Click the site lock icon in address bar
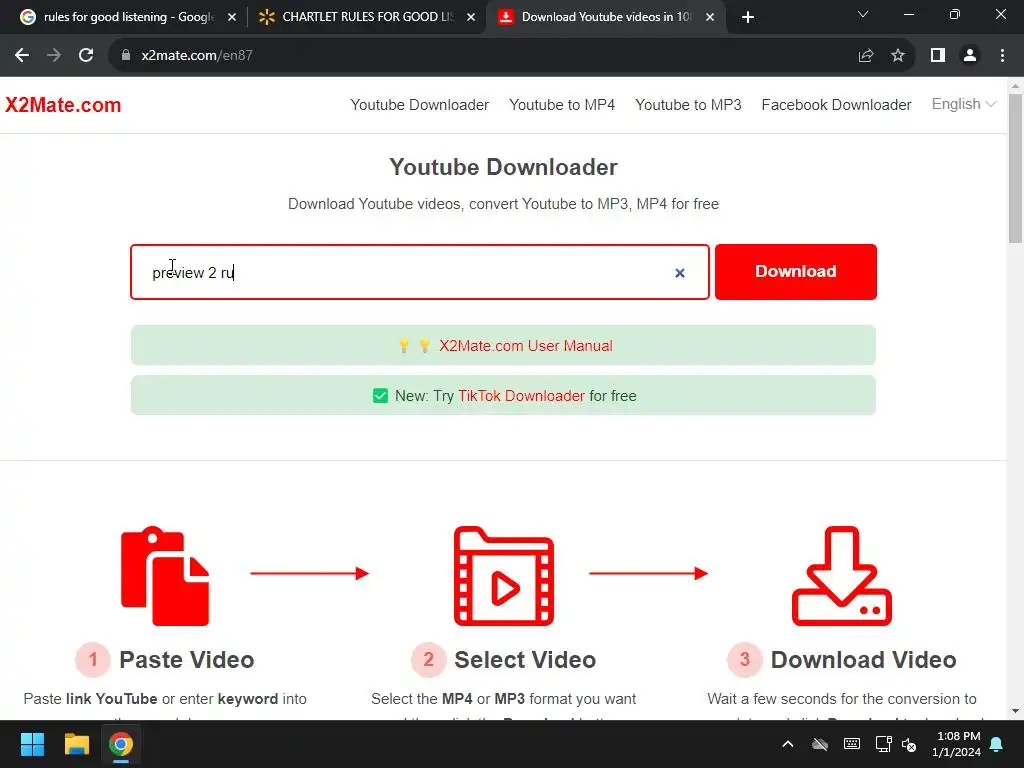 tap(126, 56)
